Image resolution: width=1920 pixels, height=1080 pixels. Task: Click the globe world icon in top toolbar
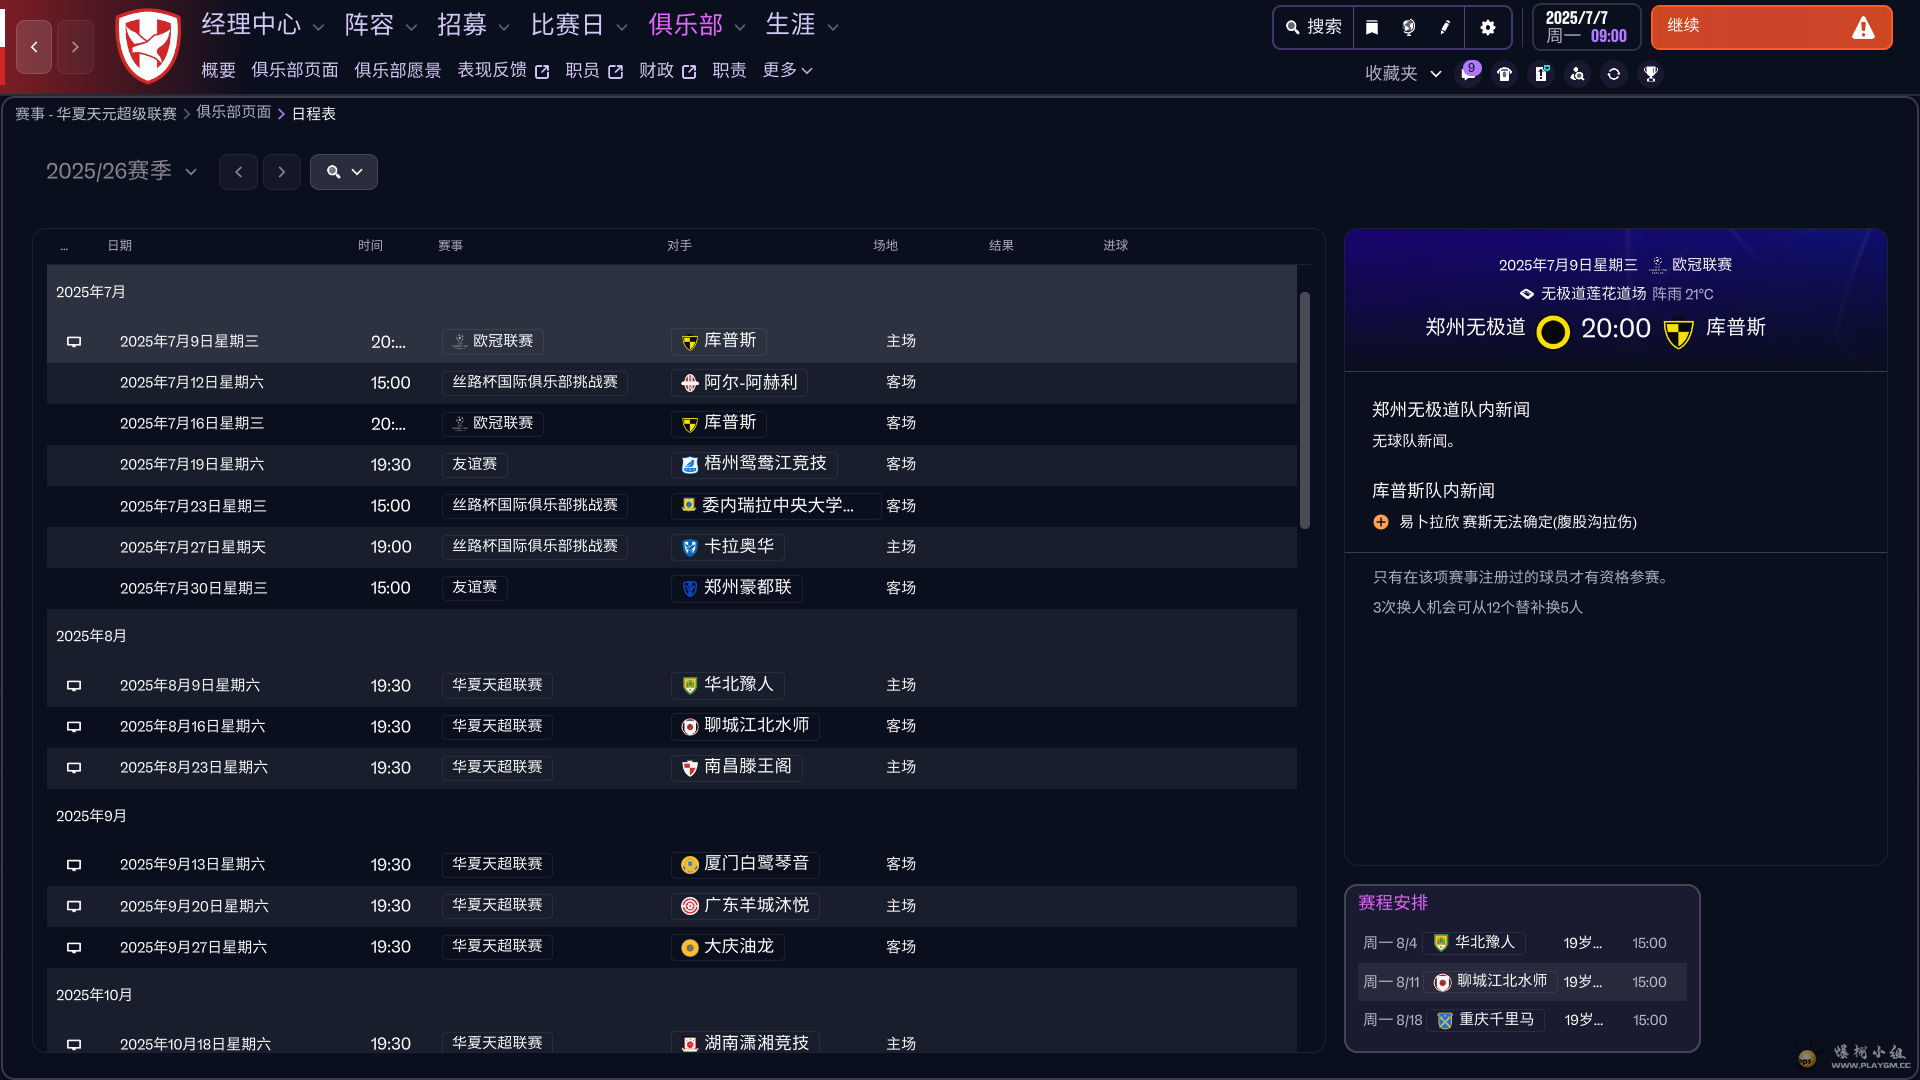(1408, 27)
